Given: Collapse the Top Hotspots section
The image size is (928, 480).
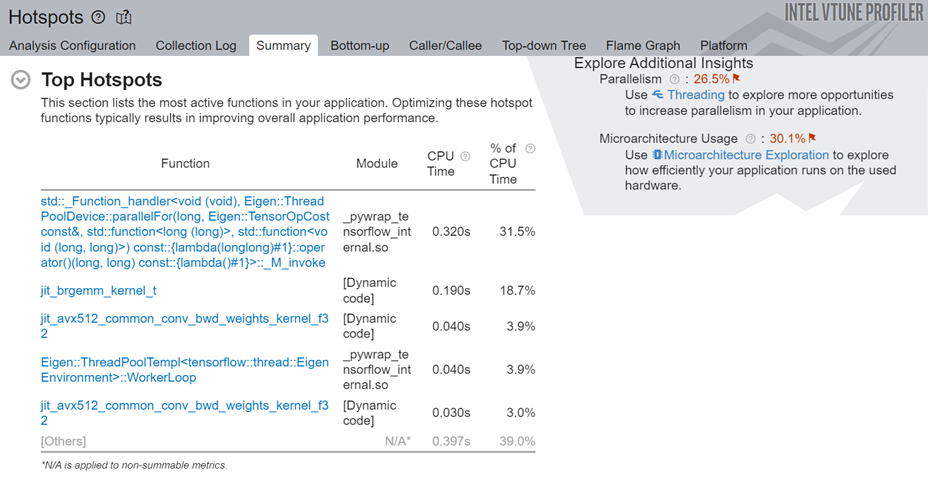Looking at the screenshot, I should [20, 80].
